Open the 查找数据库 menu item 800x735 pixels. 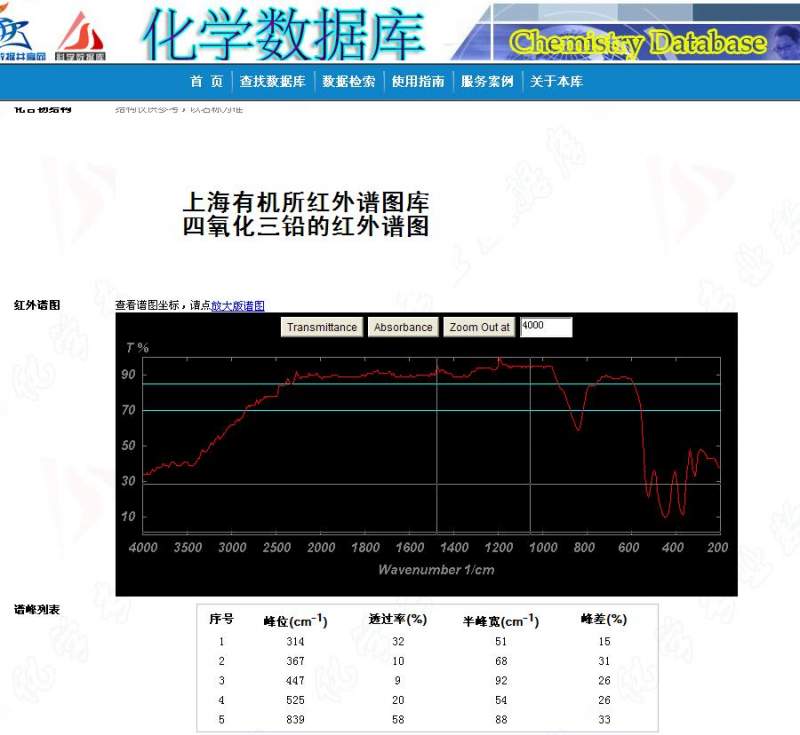point(272,81)
